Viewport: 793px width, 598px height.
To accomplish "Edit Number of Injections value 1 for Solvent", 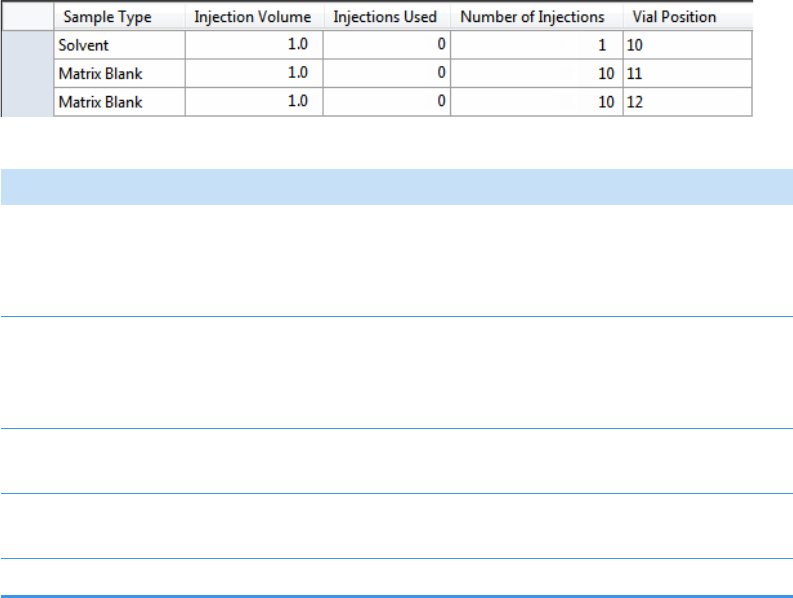I will click(x=537, y=45).
